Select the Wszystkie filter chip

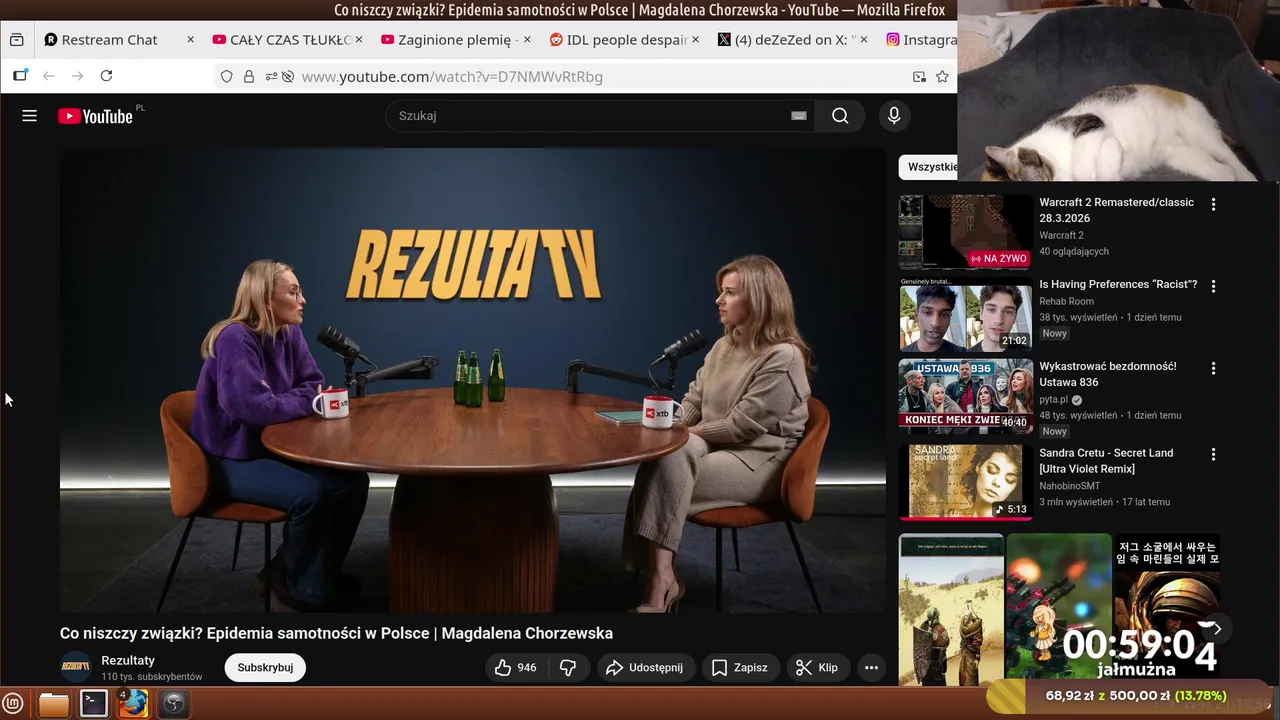[x=929, y=167]
